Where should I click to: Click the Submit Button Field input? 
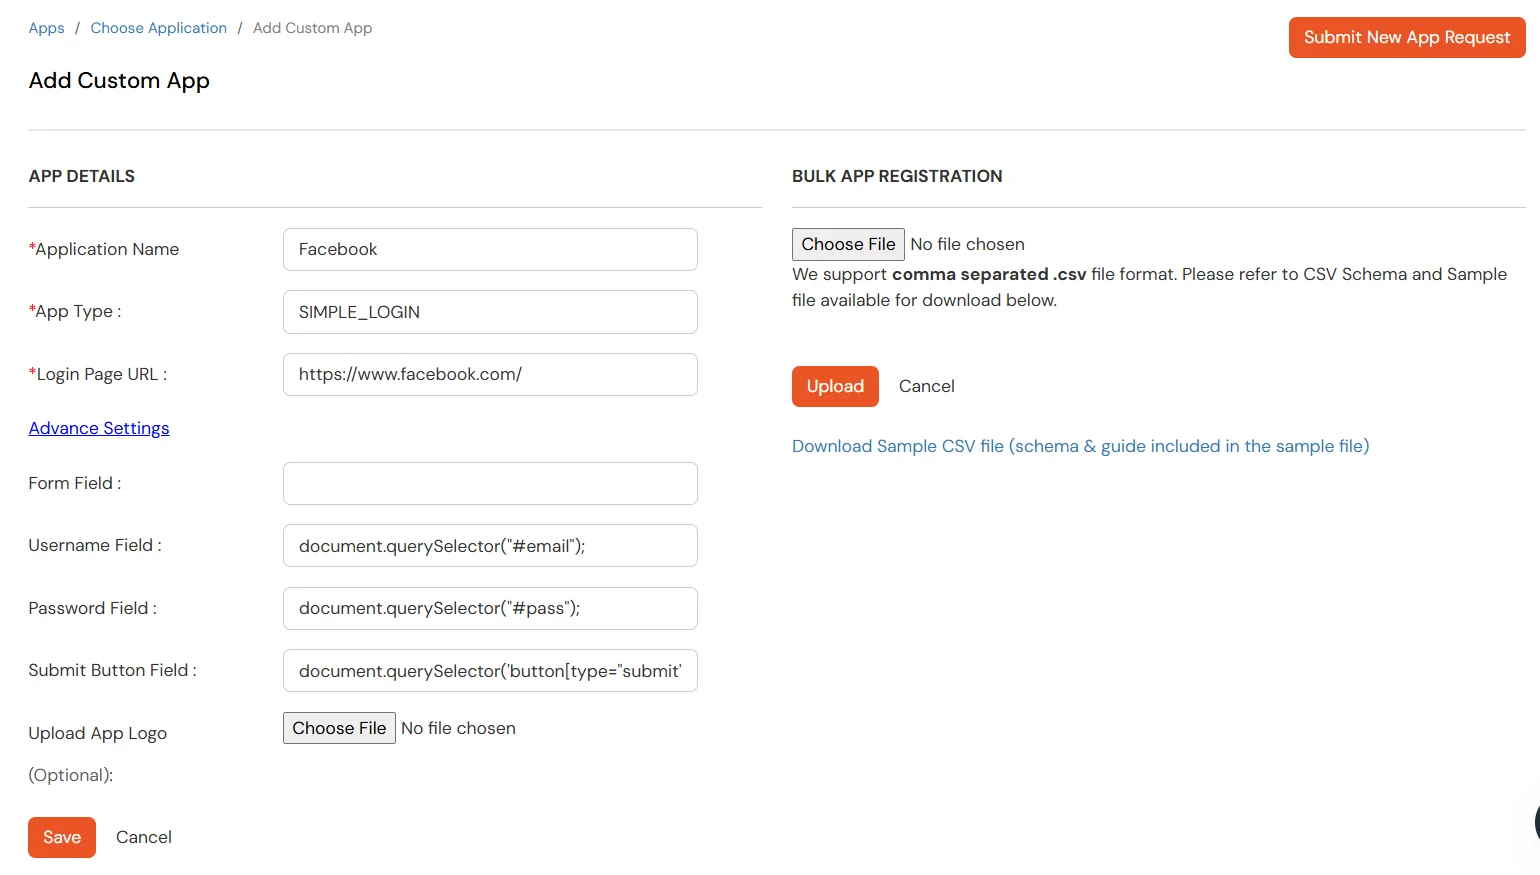coord(490,671)
